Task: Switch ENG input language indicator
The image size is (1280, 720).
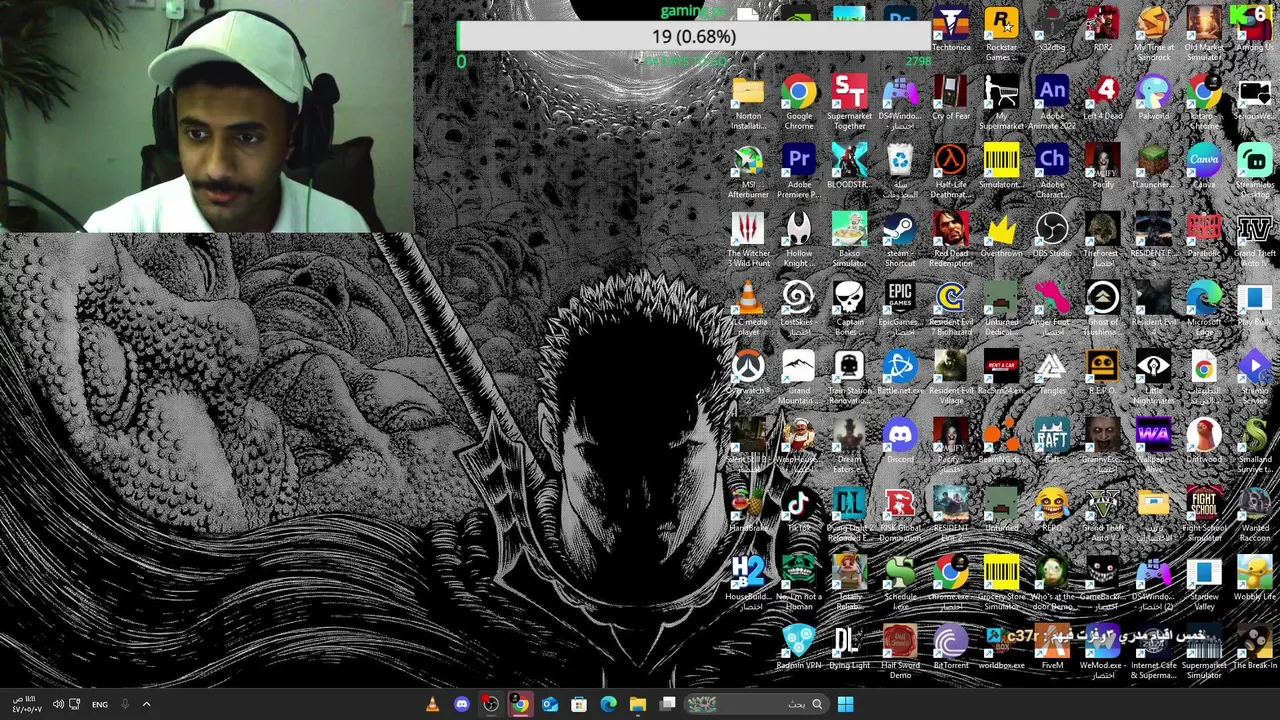Action: (100, 705)
